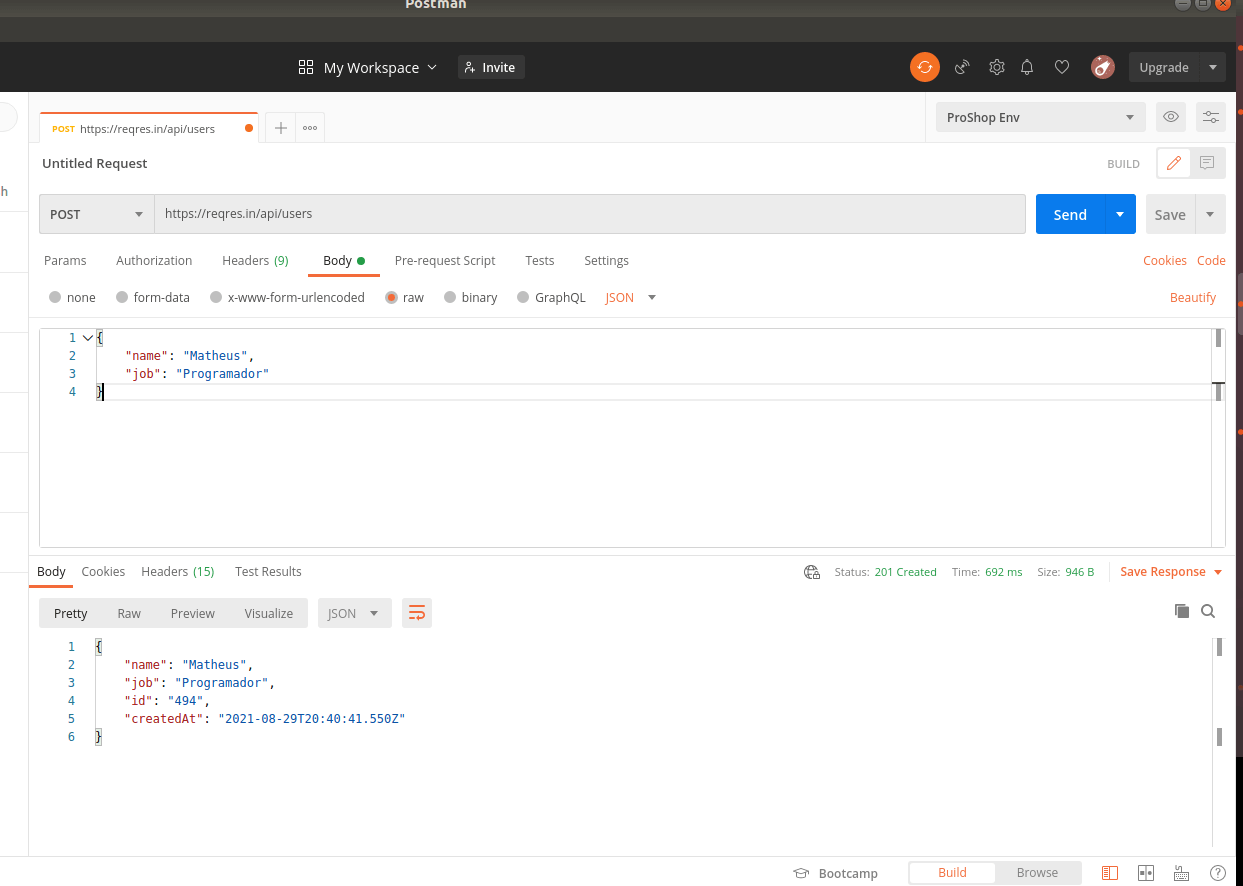The width and height of the screenshot is (1243, 886).
Task: Open the response JSON format dropdown
Action: (x=354, y=613)
